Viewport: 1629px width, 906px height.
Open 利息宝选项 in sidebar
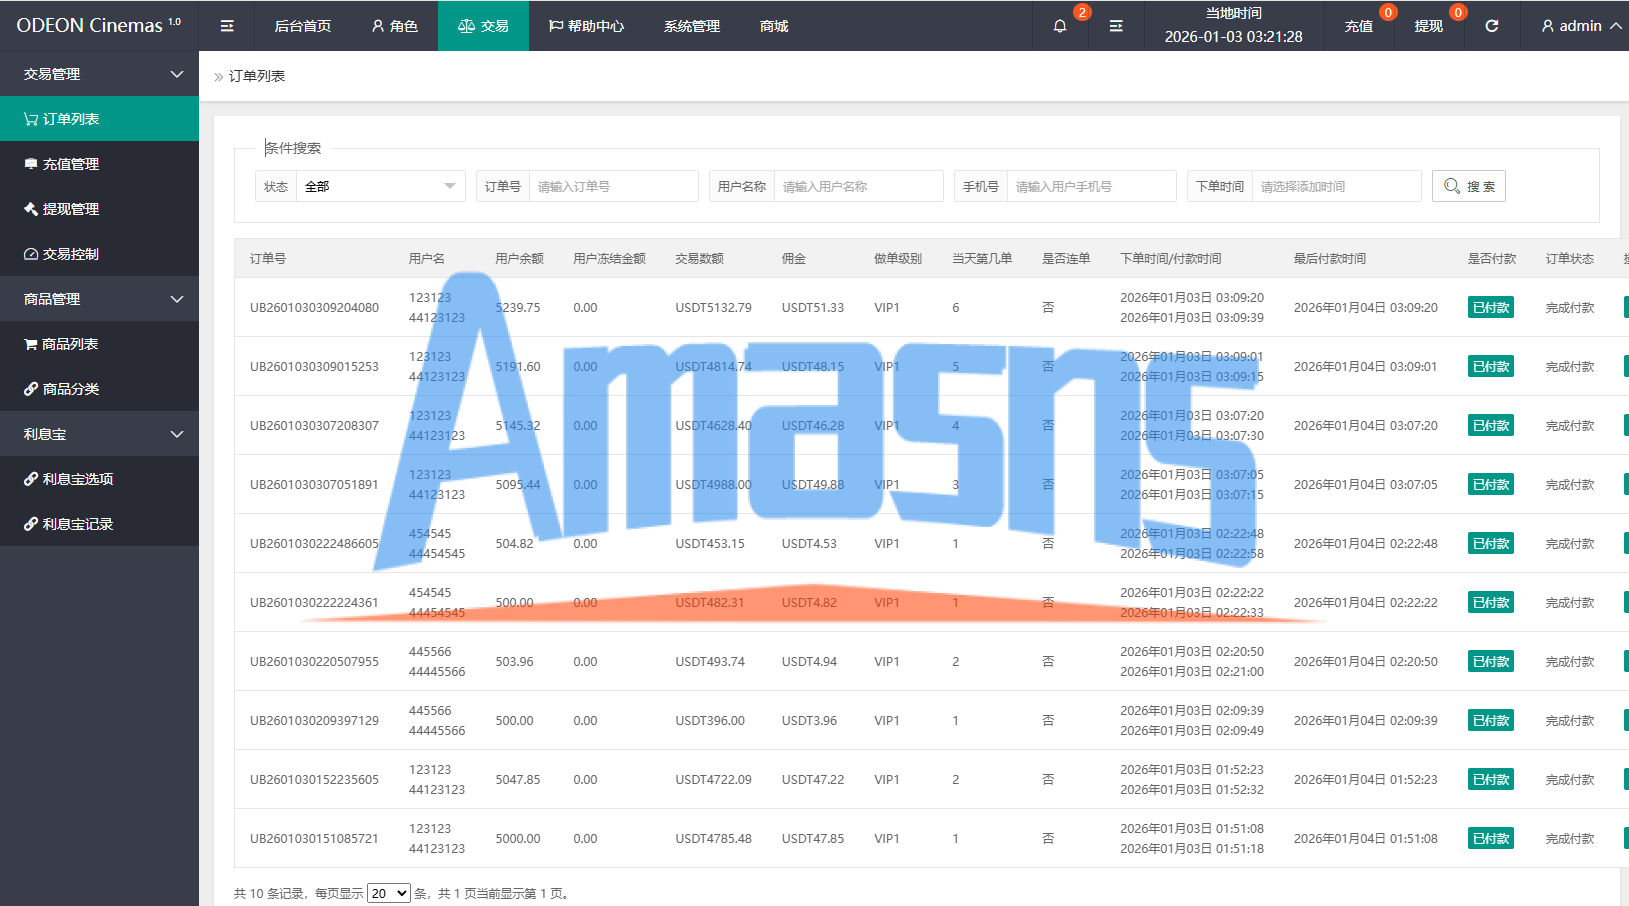click(x=99, y=479)
